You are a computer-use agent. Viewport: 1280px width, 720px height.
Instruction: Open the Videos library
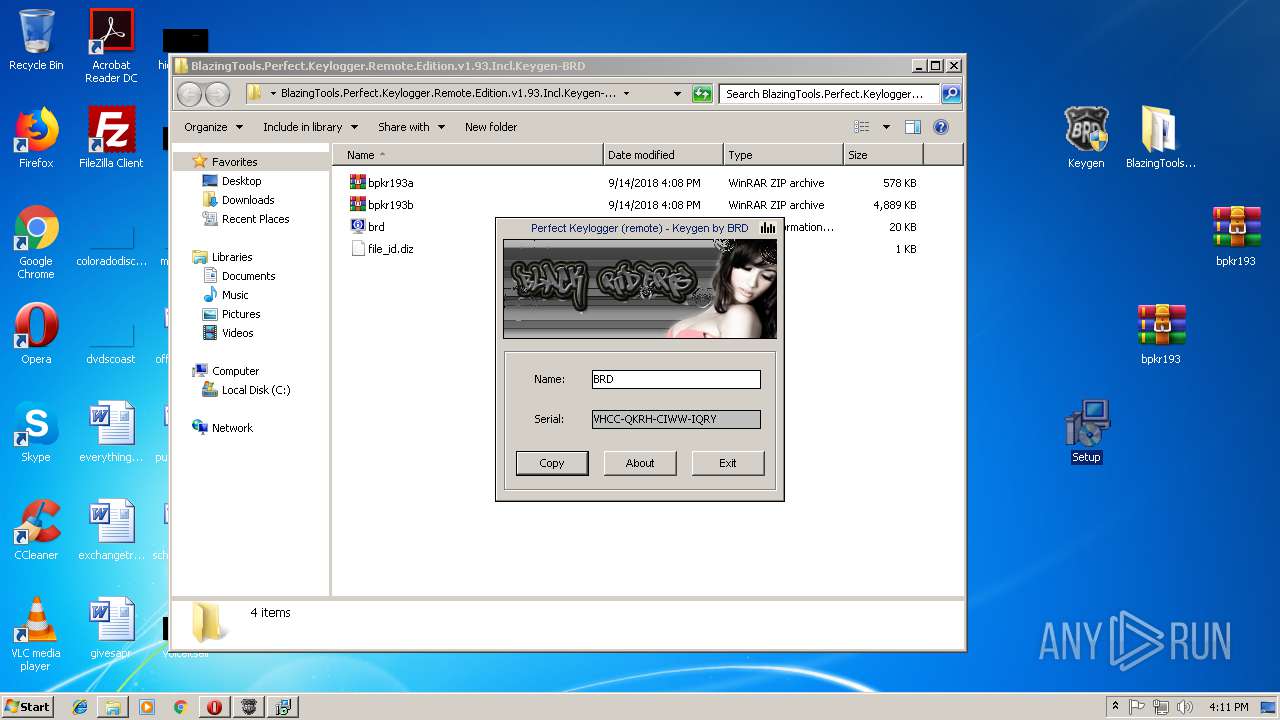click(238, 333)
